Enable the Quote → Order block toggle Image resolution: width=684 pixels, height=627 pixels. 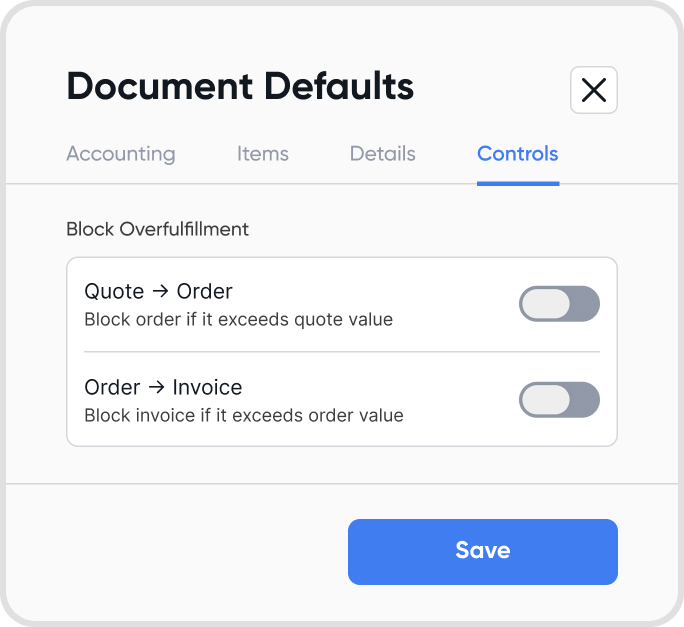tap(559, 304)
